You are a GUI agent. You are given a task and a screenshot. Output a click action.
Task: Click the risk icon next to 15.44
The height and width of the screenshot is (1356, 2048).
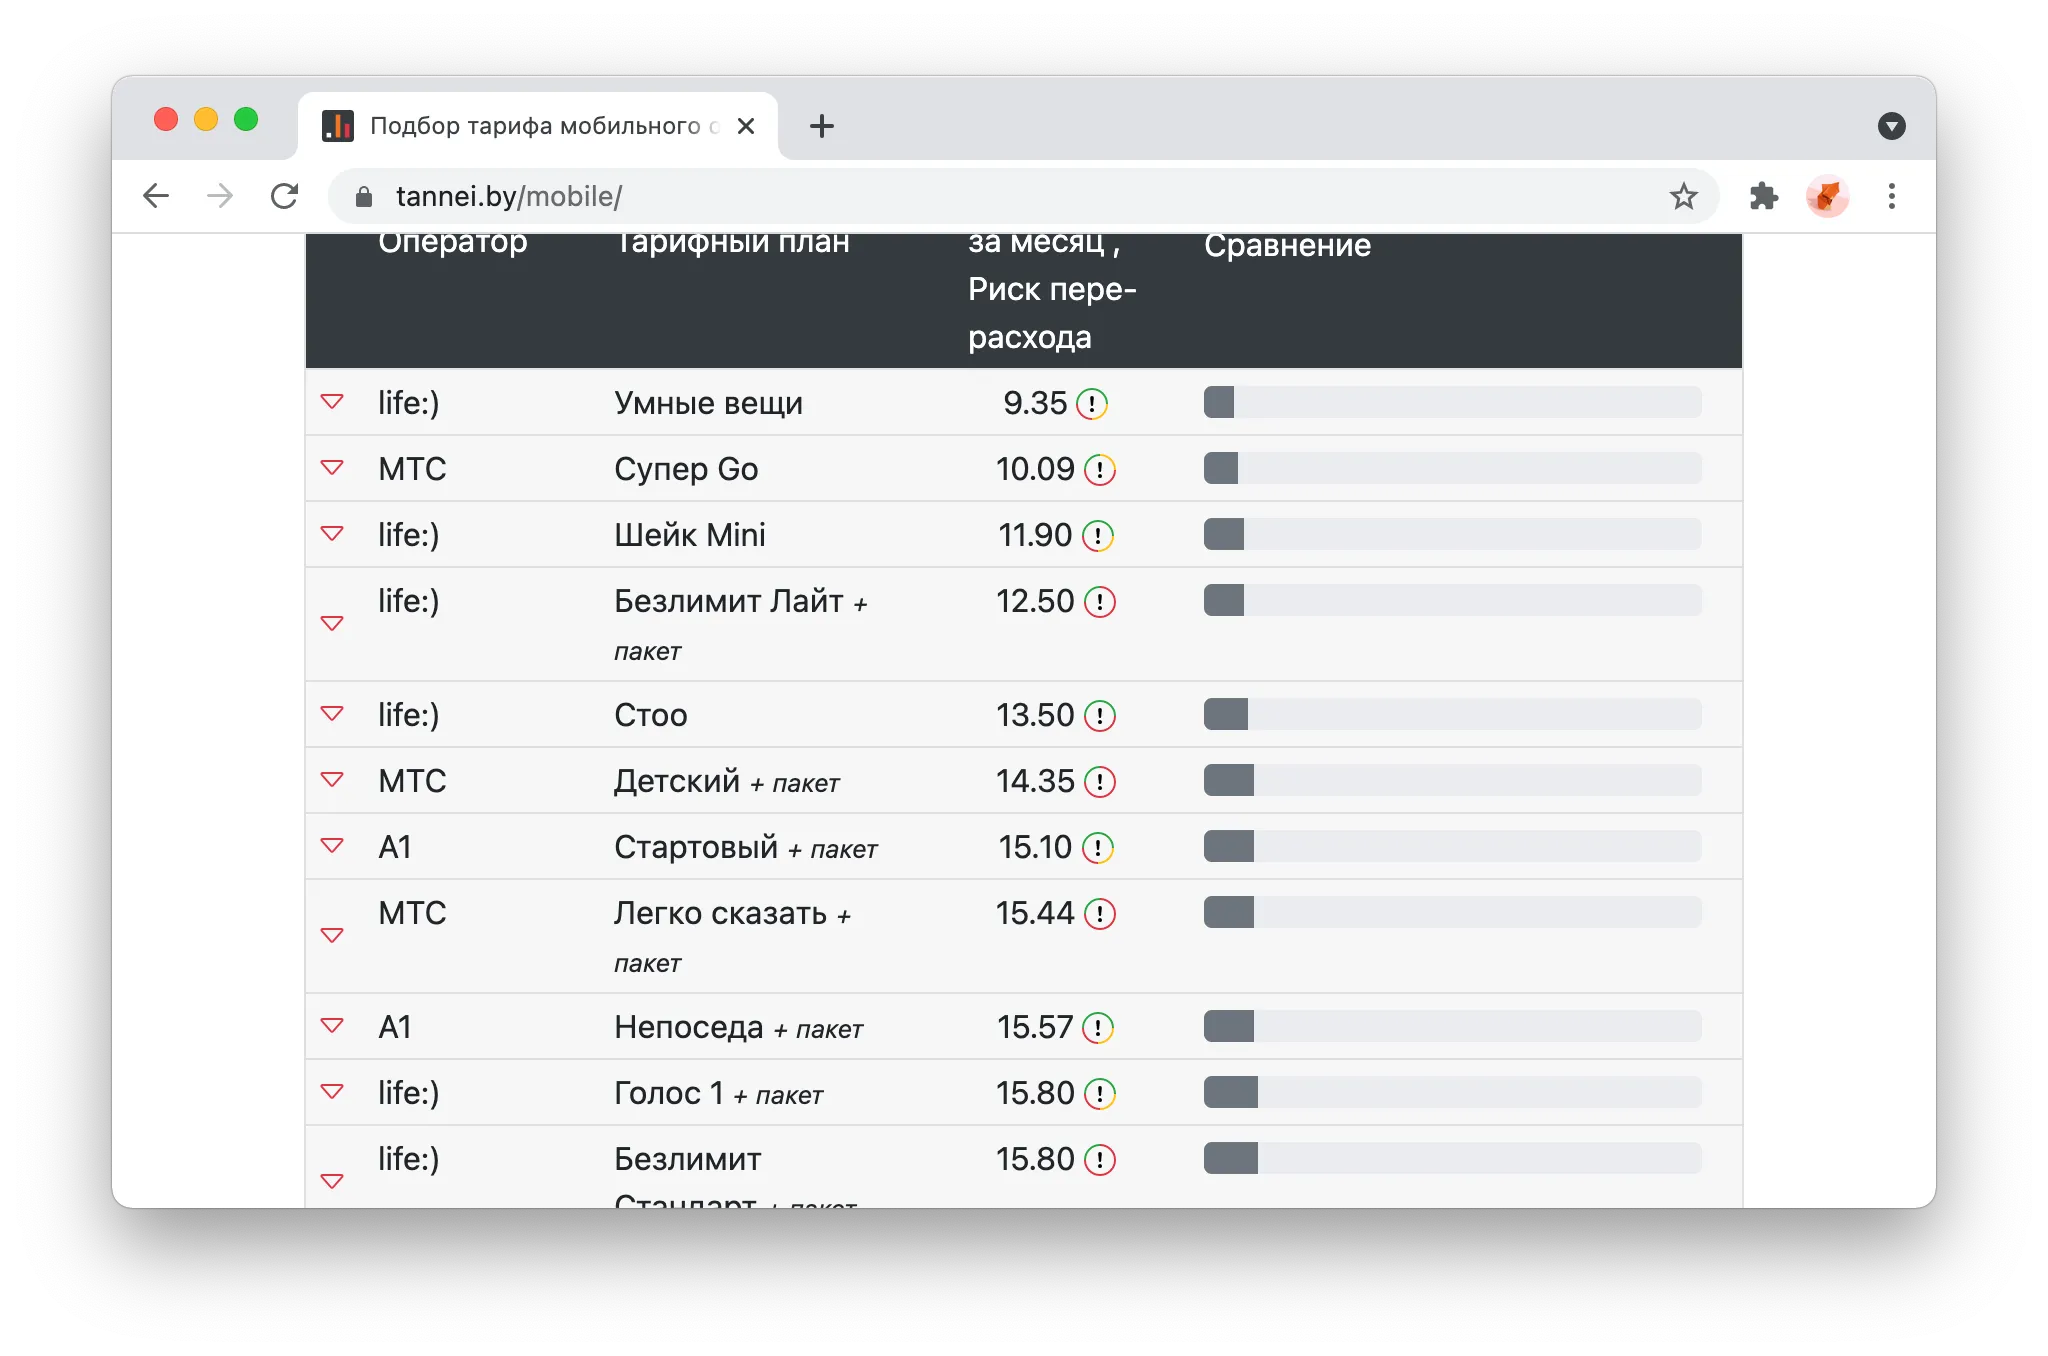tap(1100, 914)
